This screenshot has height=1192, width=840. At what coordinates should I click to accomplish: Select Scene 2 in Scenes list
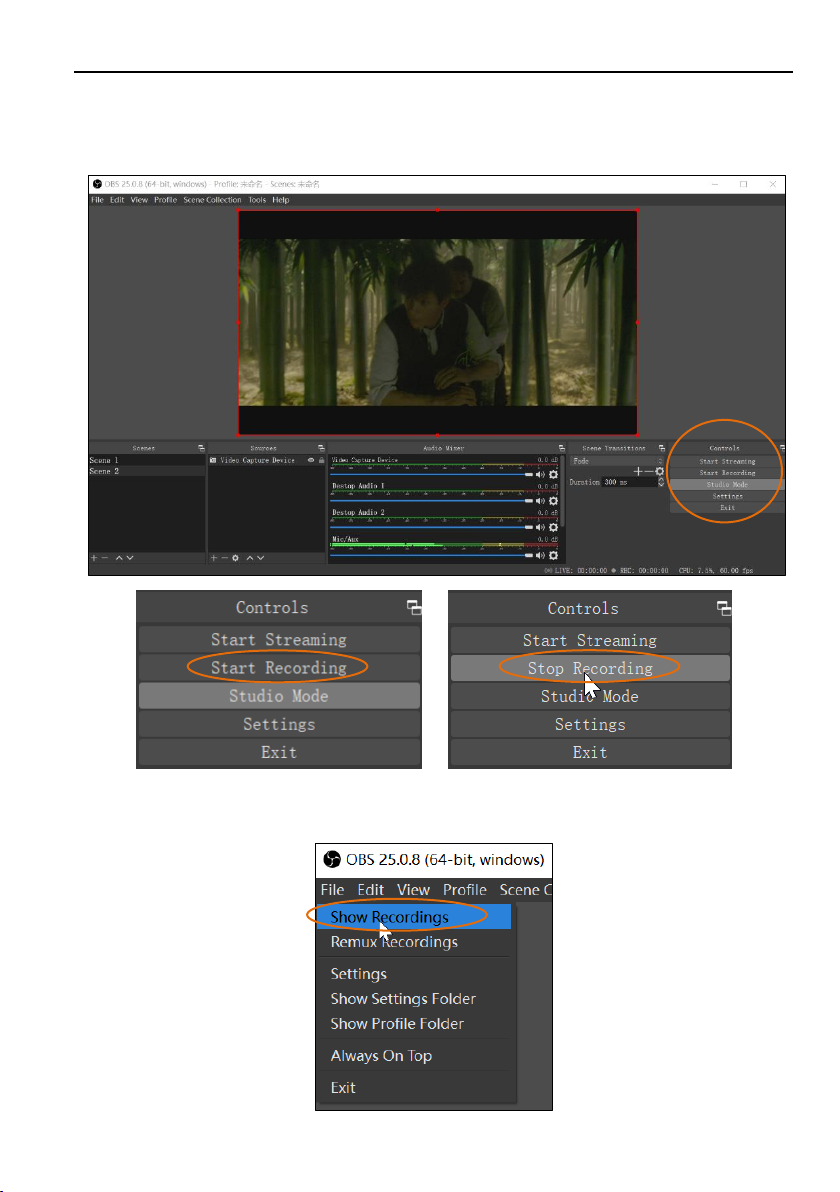pos(147,471)
